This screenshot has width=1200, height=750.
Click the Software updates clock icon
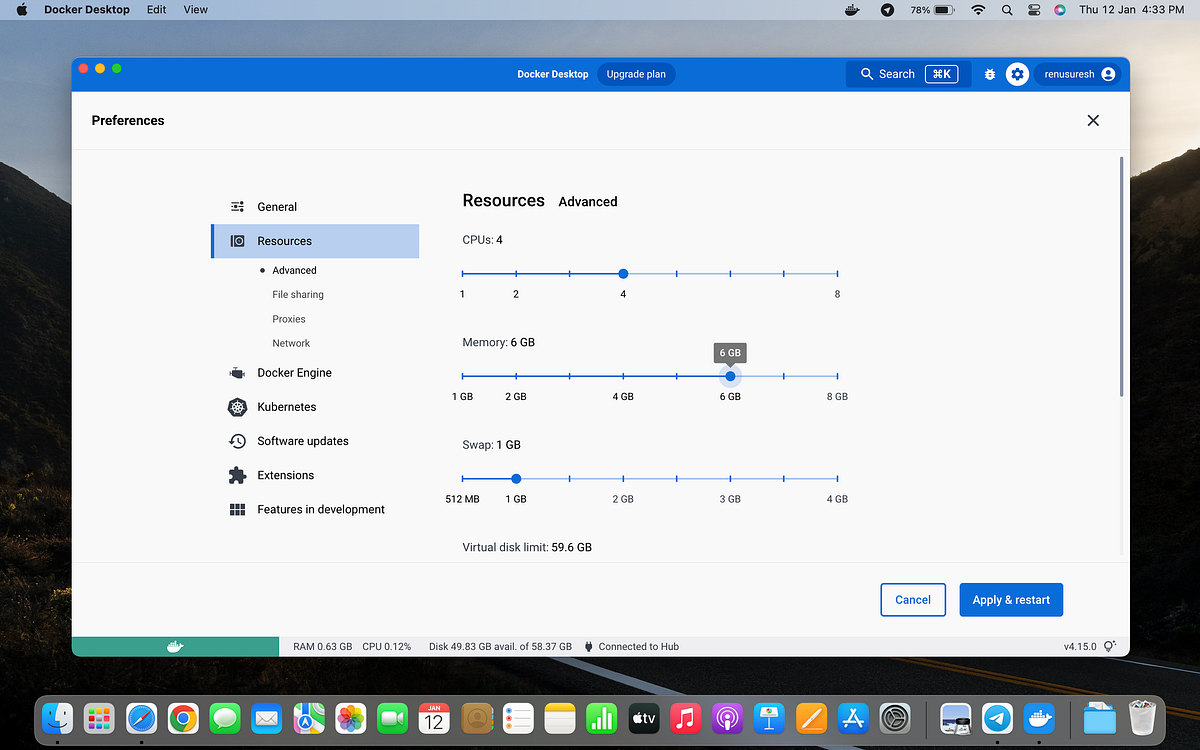coord(237,441)
